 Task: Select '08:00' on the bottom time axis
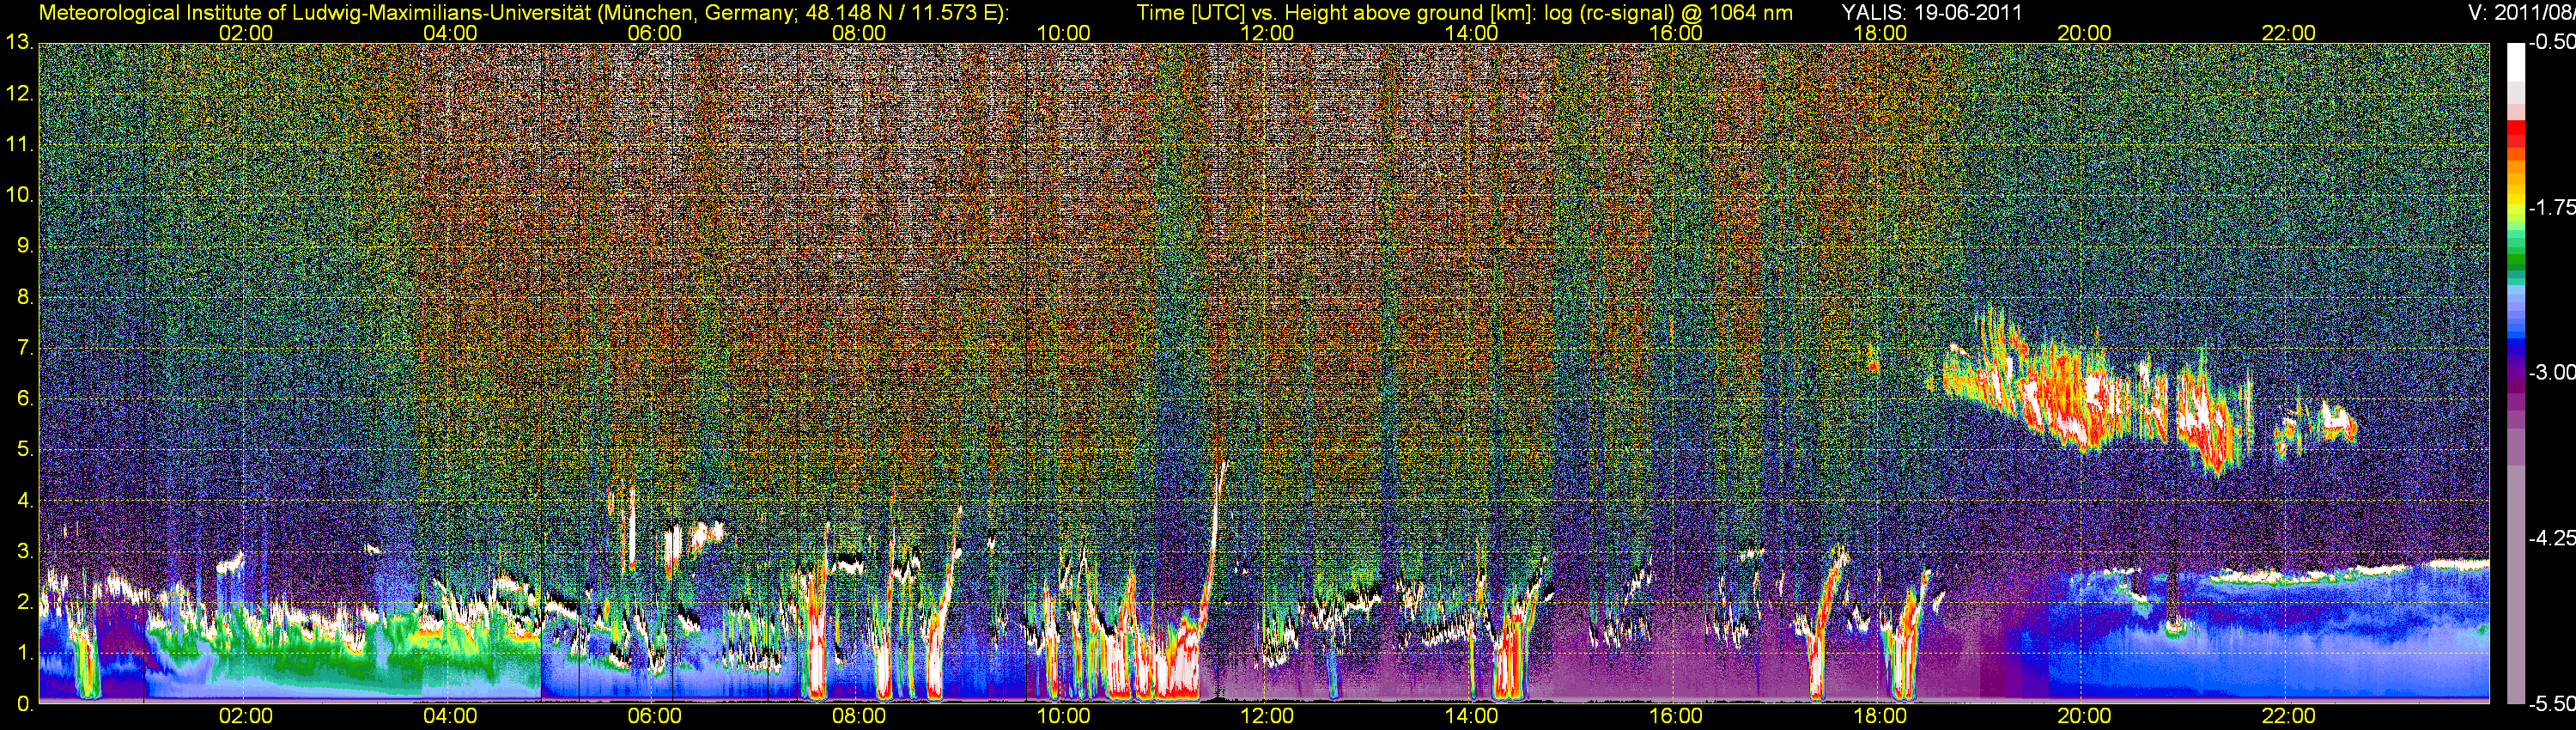pos(859,717)
